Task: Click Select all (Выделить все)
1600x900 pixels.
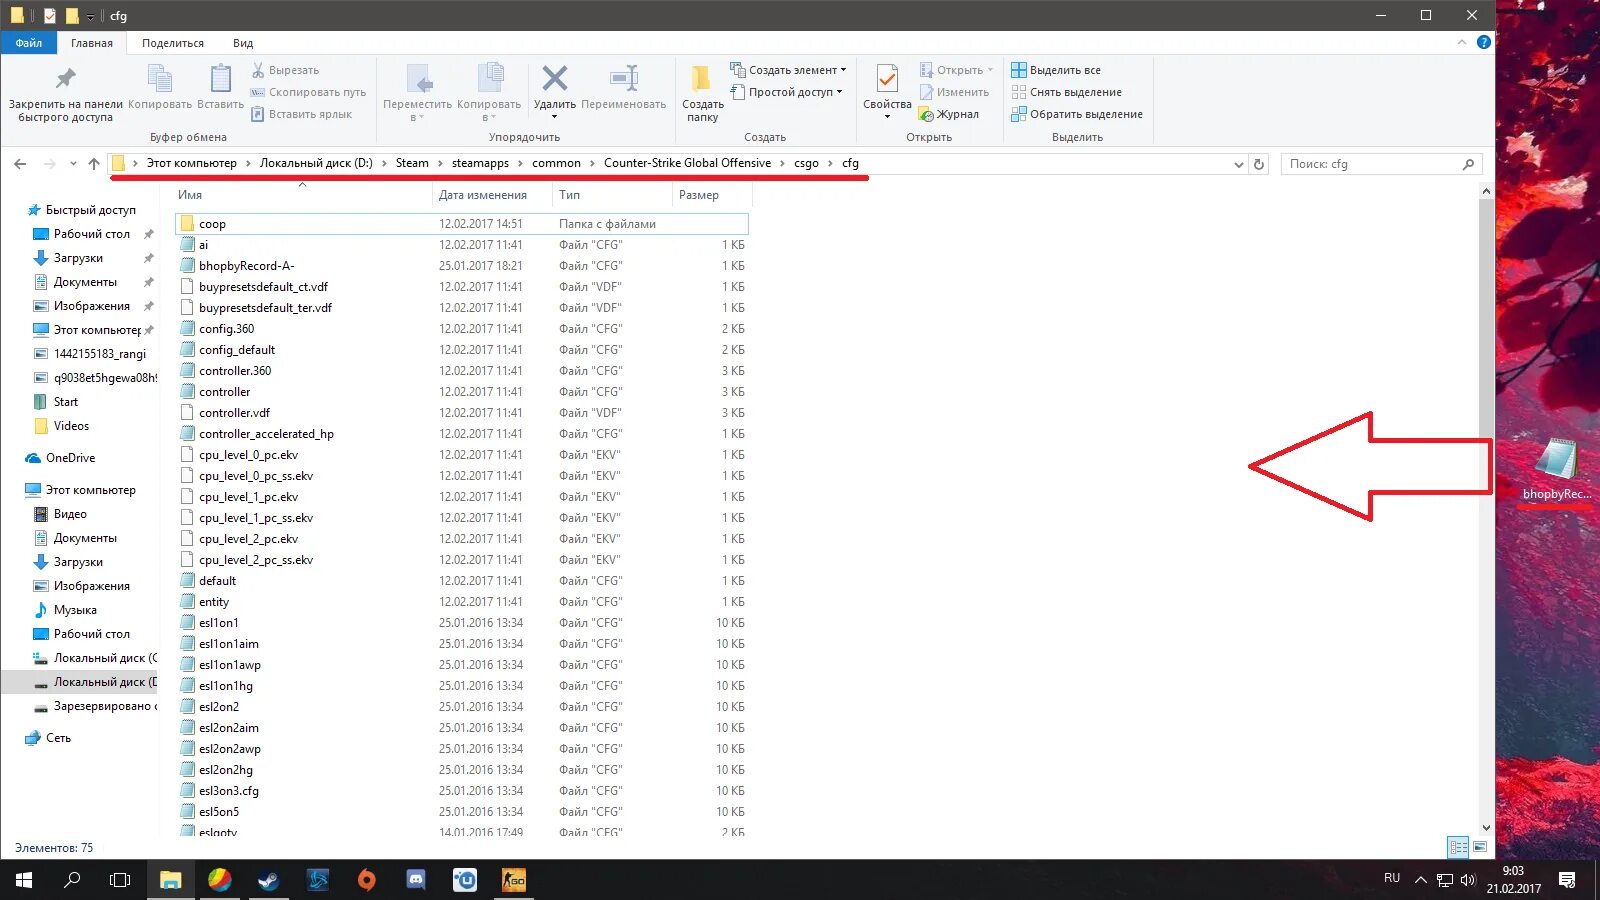Action: 1056,70
